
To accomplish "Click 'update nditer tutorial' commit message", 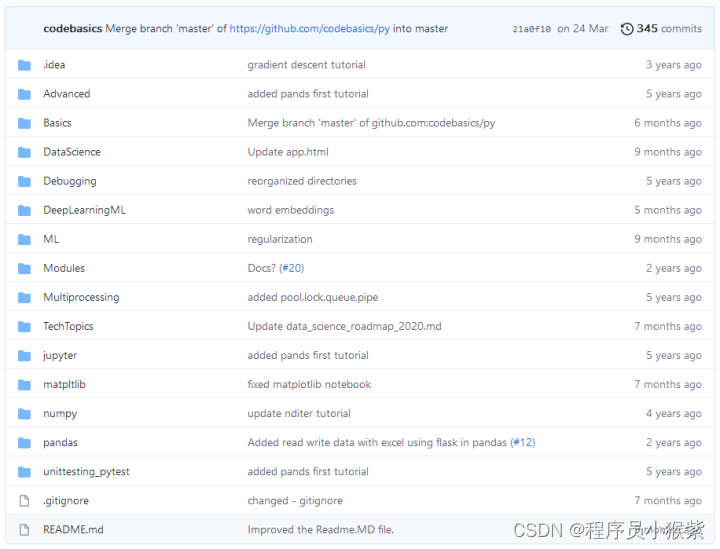I will pos(299,413).
